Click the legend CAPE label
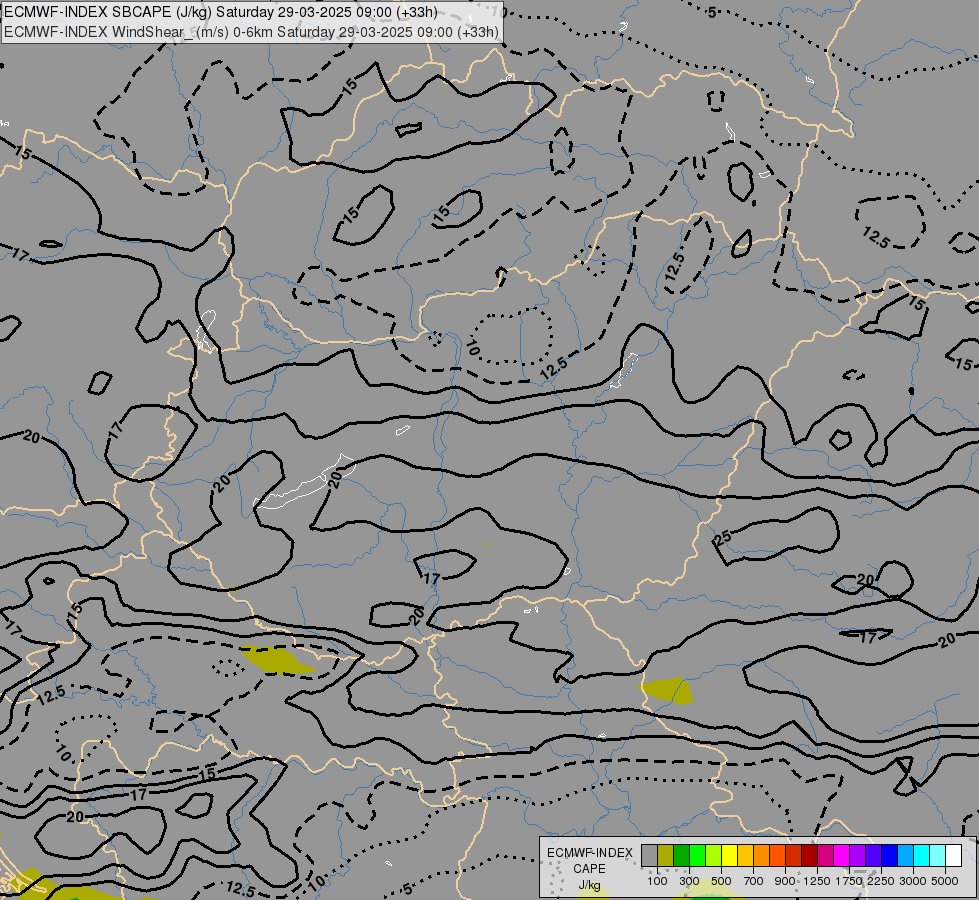 point(589,869)
